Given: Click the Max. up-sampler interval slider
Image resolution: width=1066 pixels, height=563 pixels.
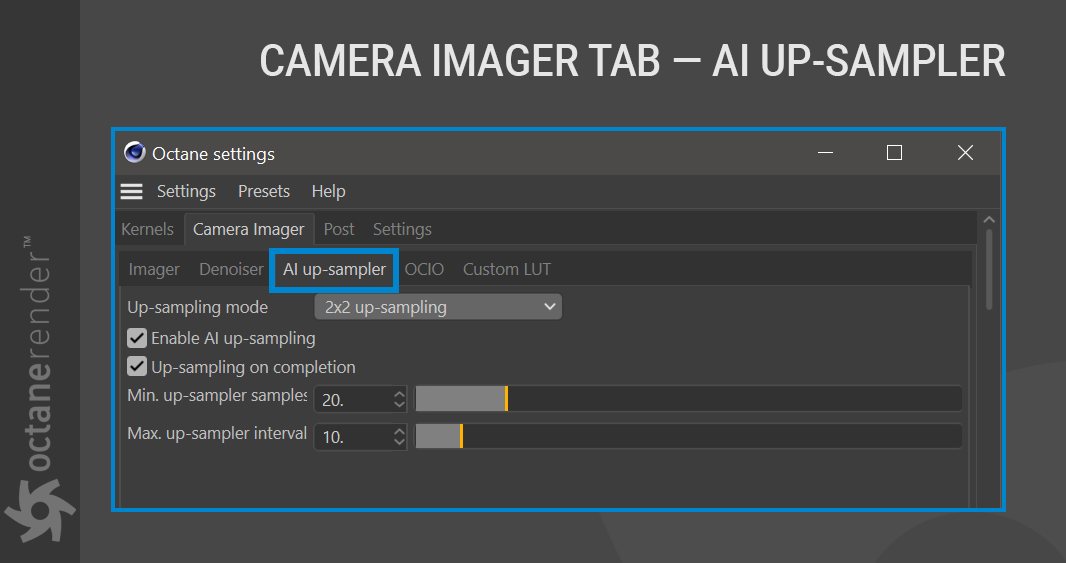Looking at the screenshot, I should [x=688, y=437].
